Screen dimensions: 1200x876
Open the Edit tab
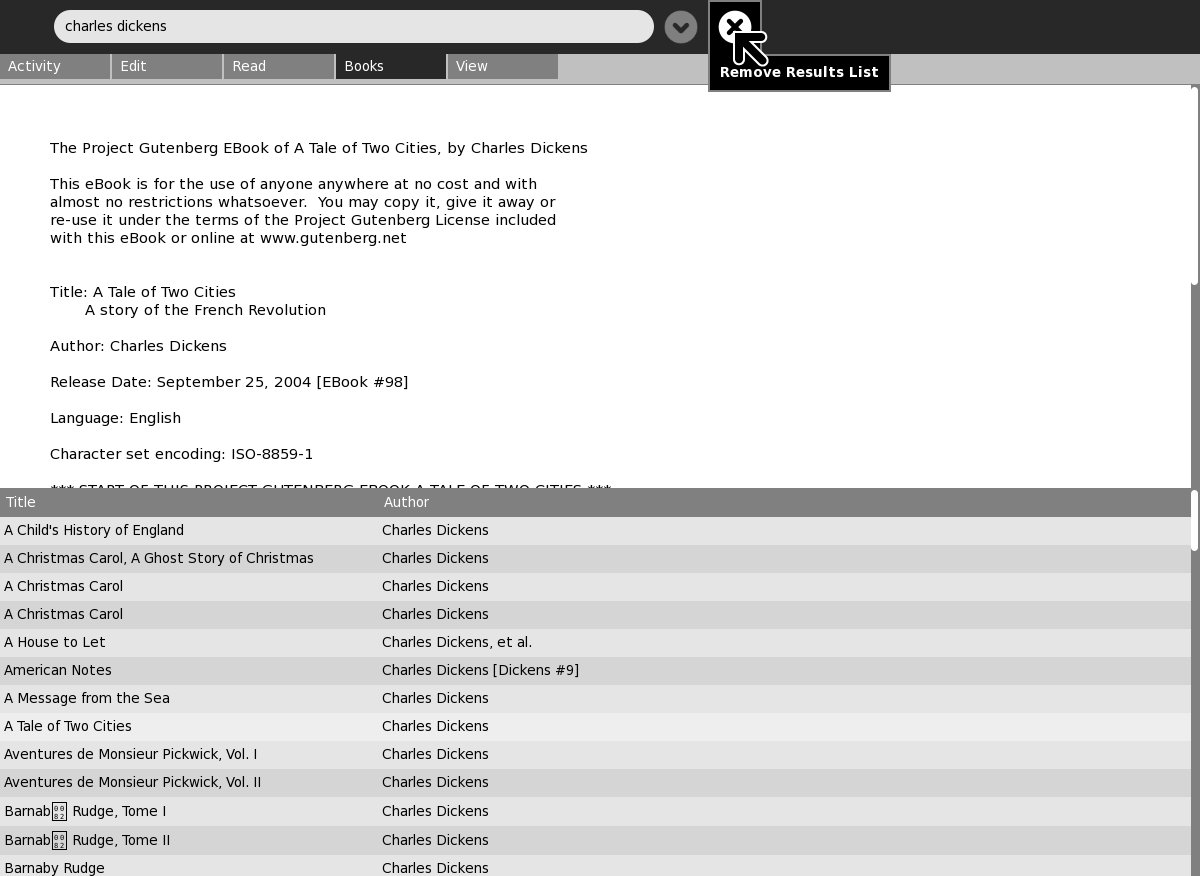(167, 66)
